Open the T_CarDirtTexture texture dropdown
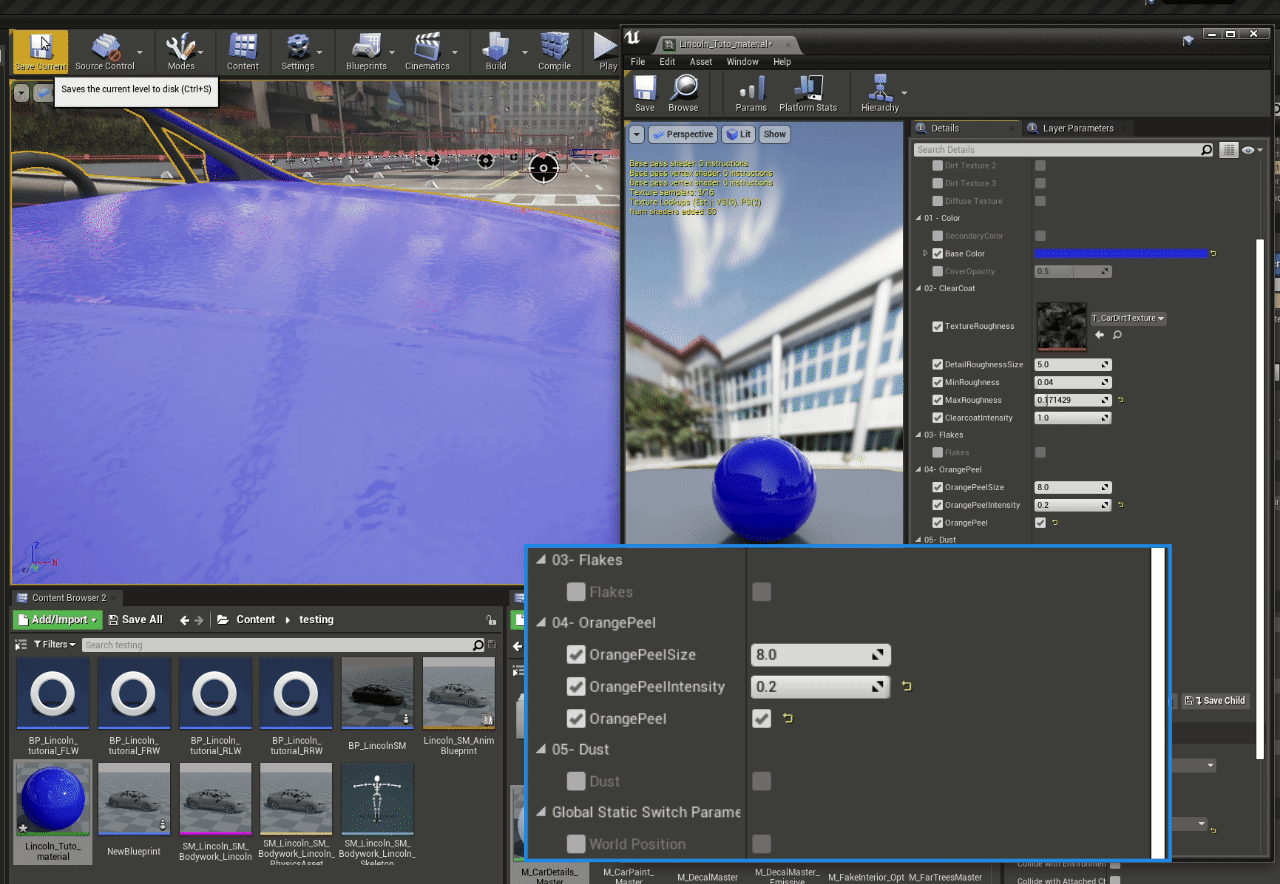 [x=1128, y=318]
